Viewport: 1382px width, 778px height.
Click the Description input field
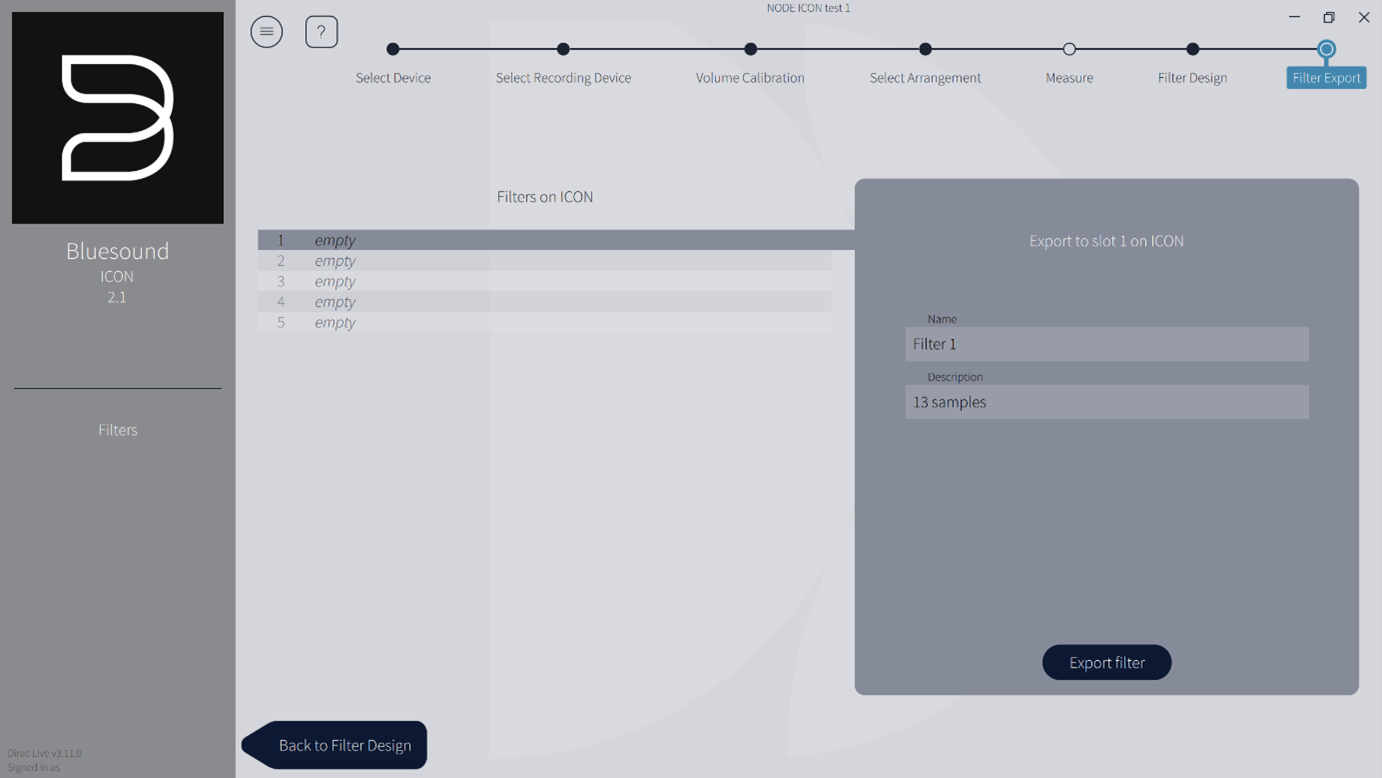1106,402
